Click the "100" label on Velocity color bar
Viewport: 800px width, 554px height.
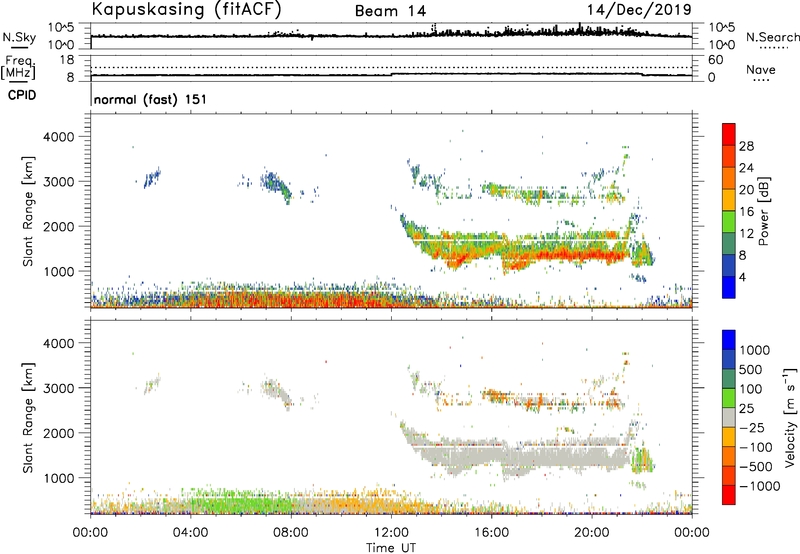pyautogui.click(x=751, y=389)
